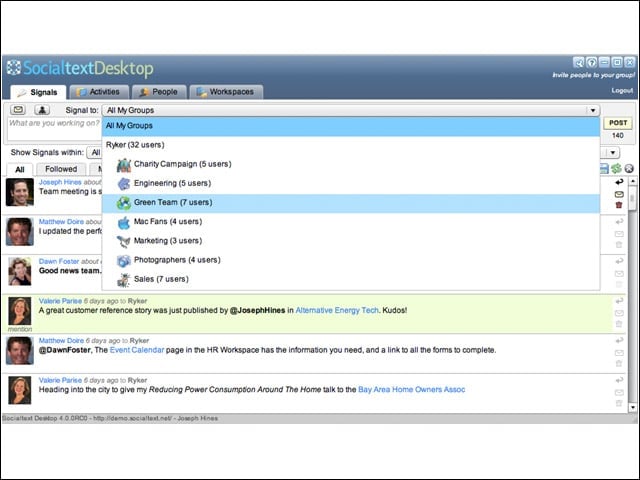Screen dimensions: 640x480
Task: Click the Socialtext Desktop logo icon
Action: click(x=13, y=68)
